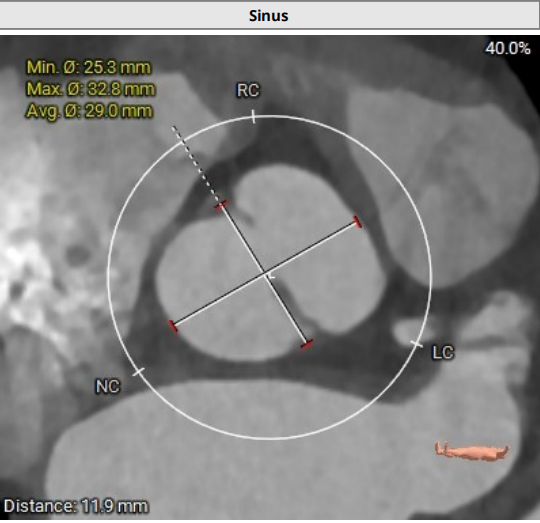This screenshot has width=540, height=523.
Task: Click the 40.0% cardiac phase indicator
Action: 508,49
